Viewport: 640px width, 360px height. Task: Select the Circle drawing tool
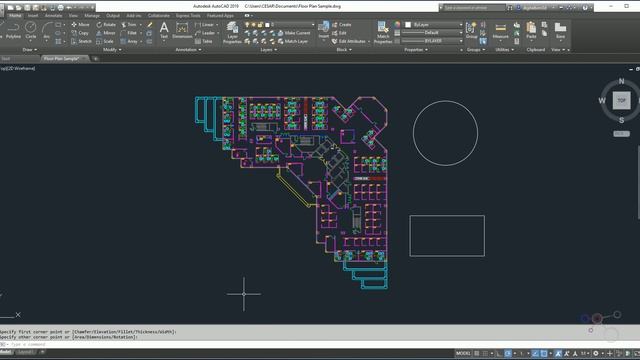pyautogui.click(x=31, y=30)
